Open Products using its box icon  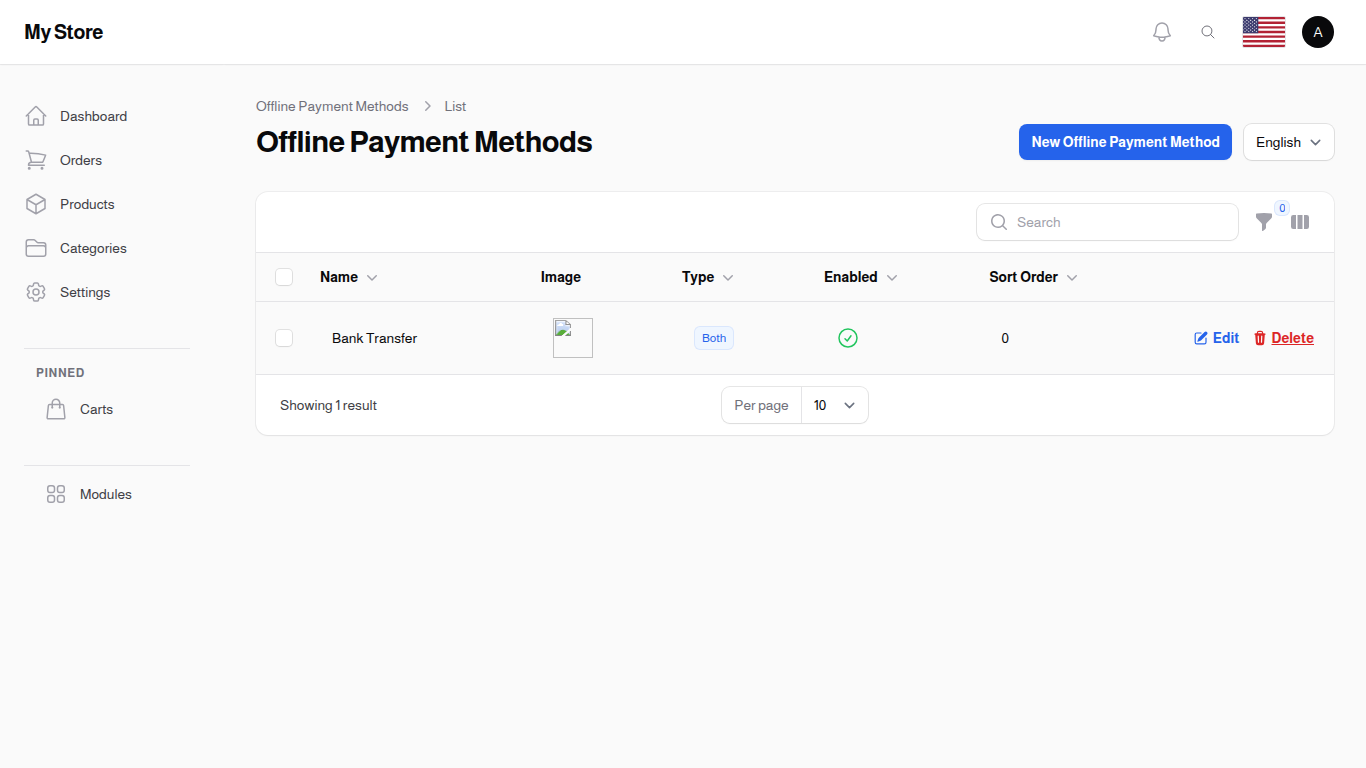[86, 204]
